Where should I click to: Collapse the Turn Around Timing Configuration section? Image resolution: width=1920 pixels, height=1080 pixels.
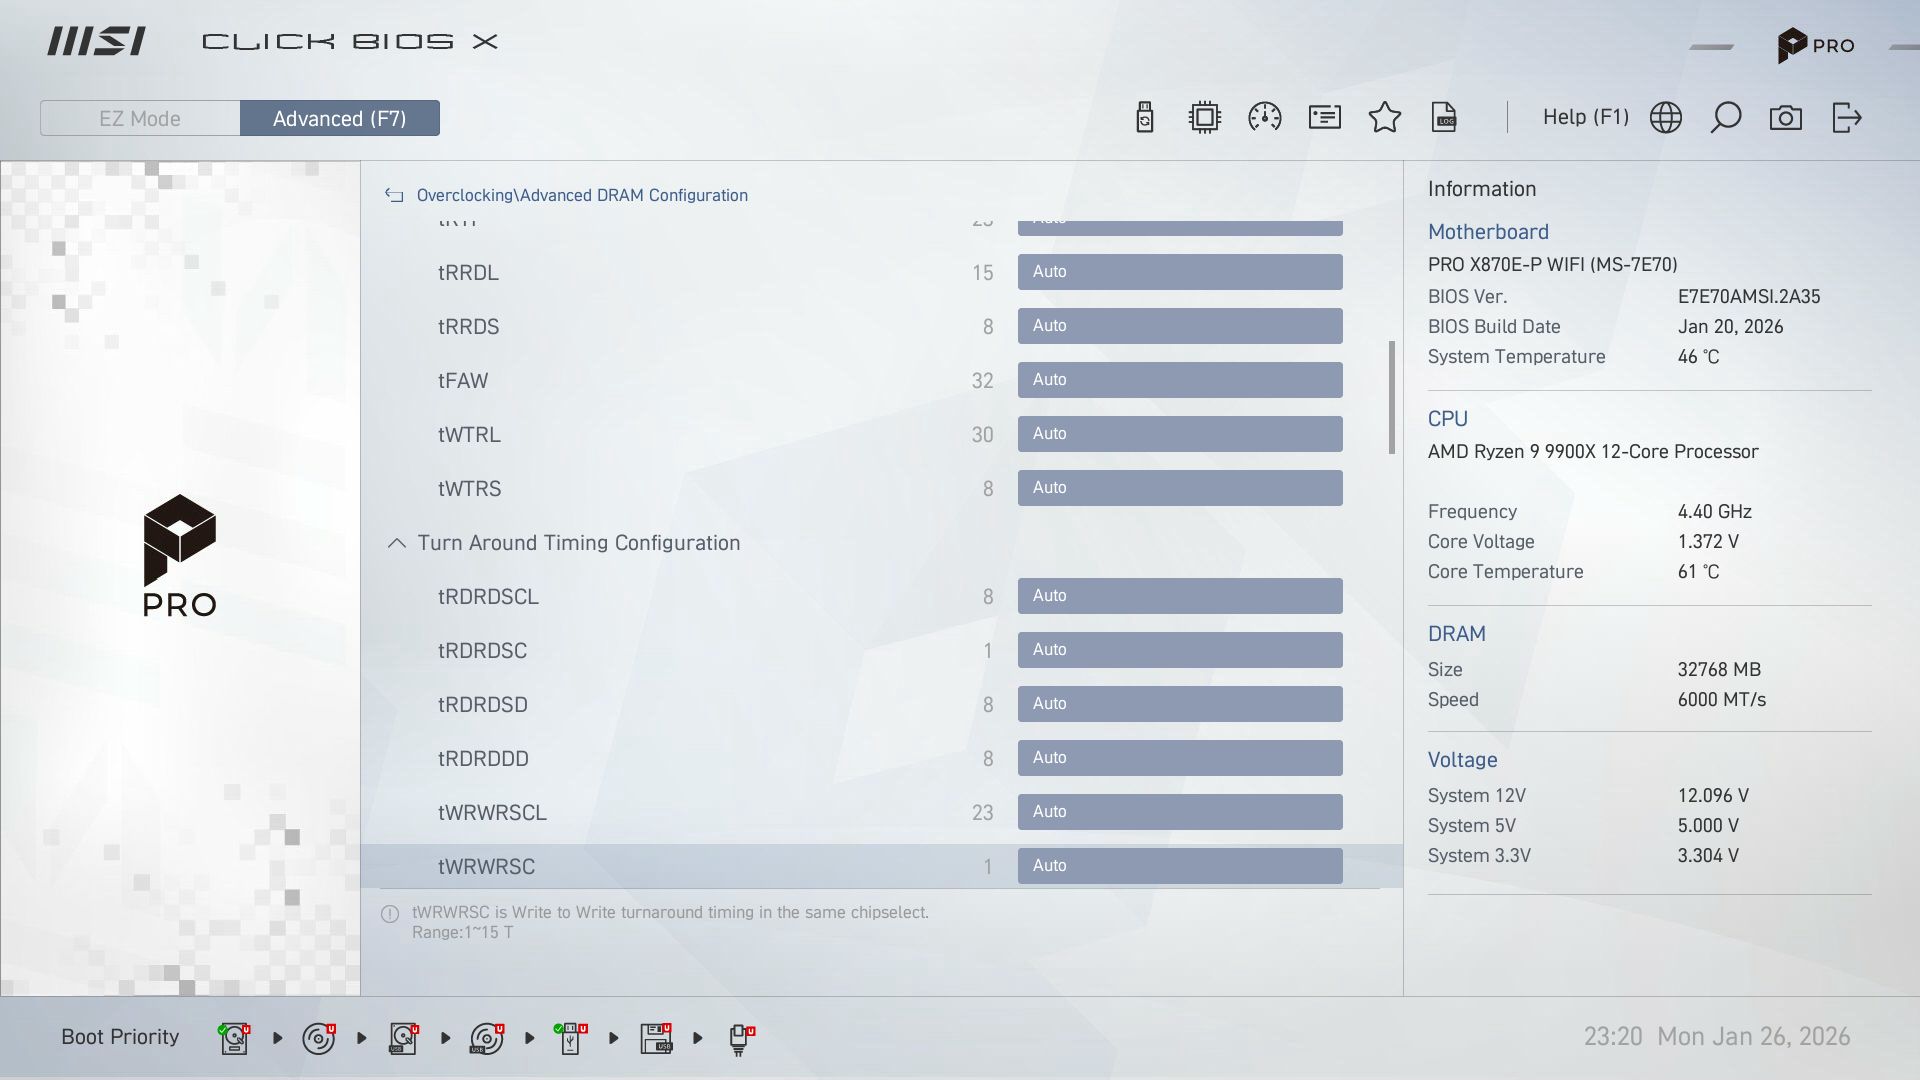[x=396, y=543]
